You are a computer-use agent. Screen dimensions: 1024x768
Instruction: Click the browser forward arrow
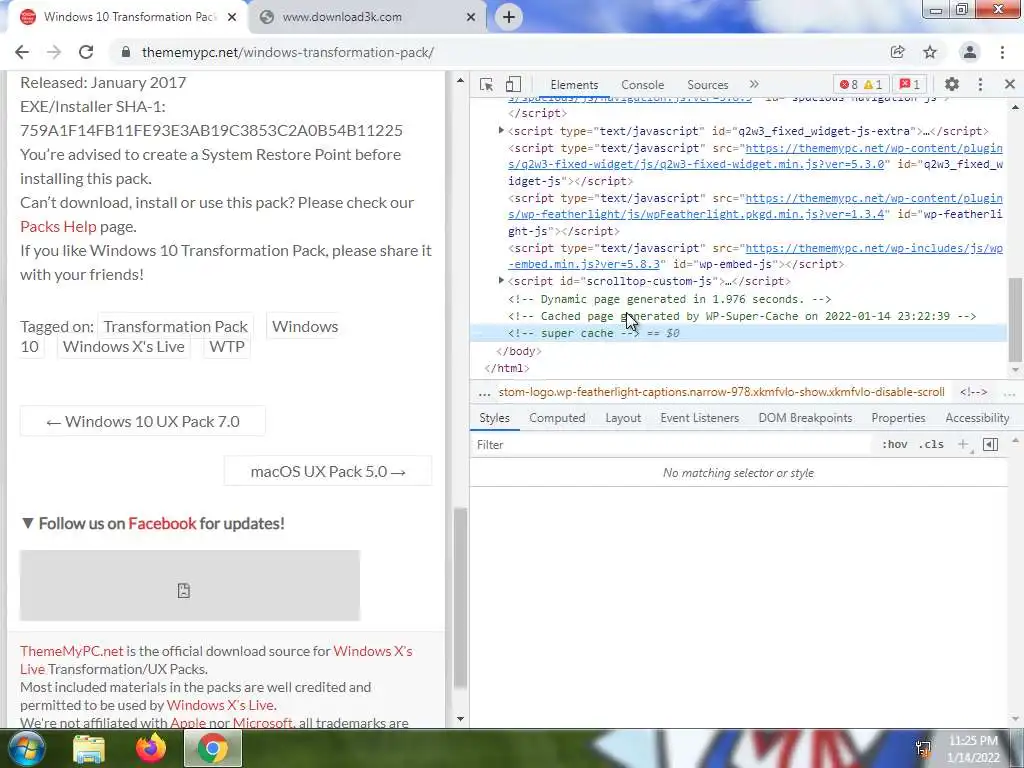pyautogui.click(x=54, y=52)
